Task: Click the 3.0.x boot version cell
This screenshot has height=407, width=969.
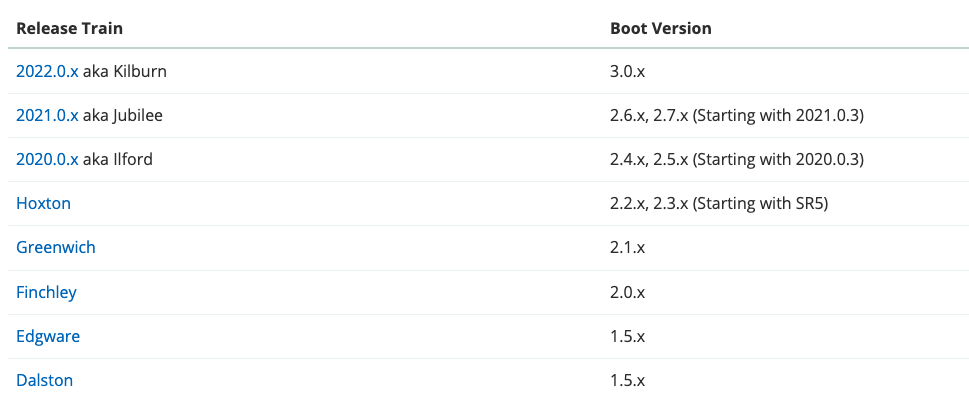Action: pyautogui.click(x=627, y=71)
